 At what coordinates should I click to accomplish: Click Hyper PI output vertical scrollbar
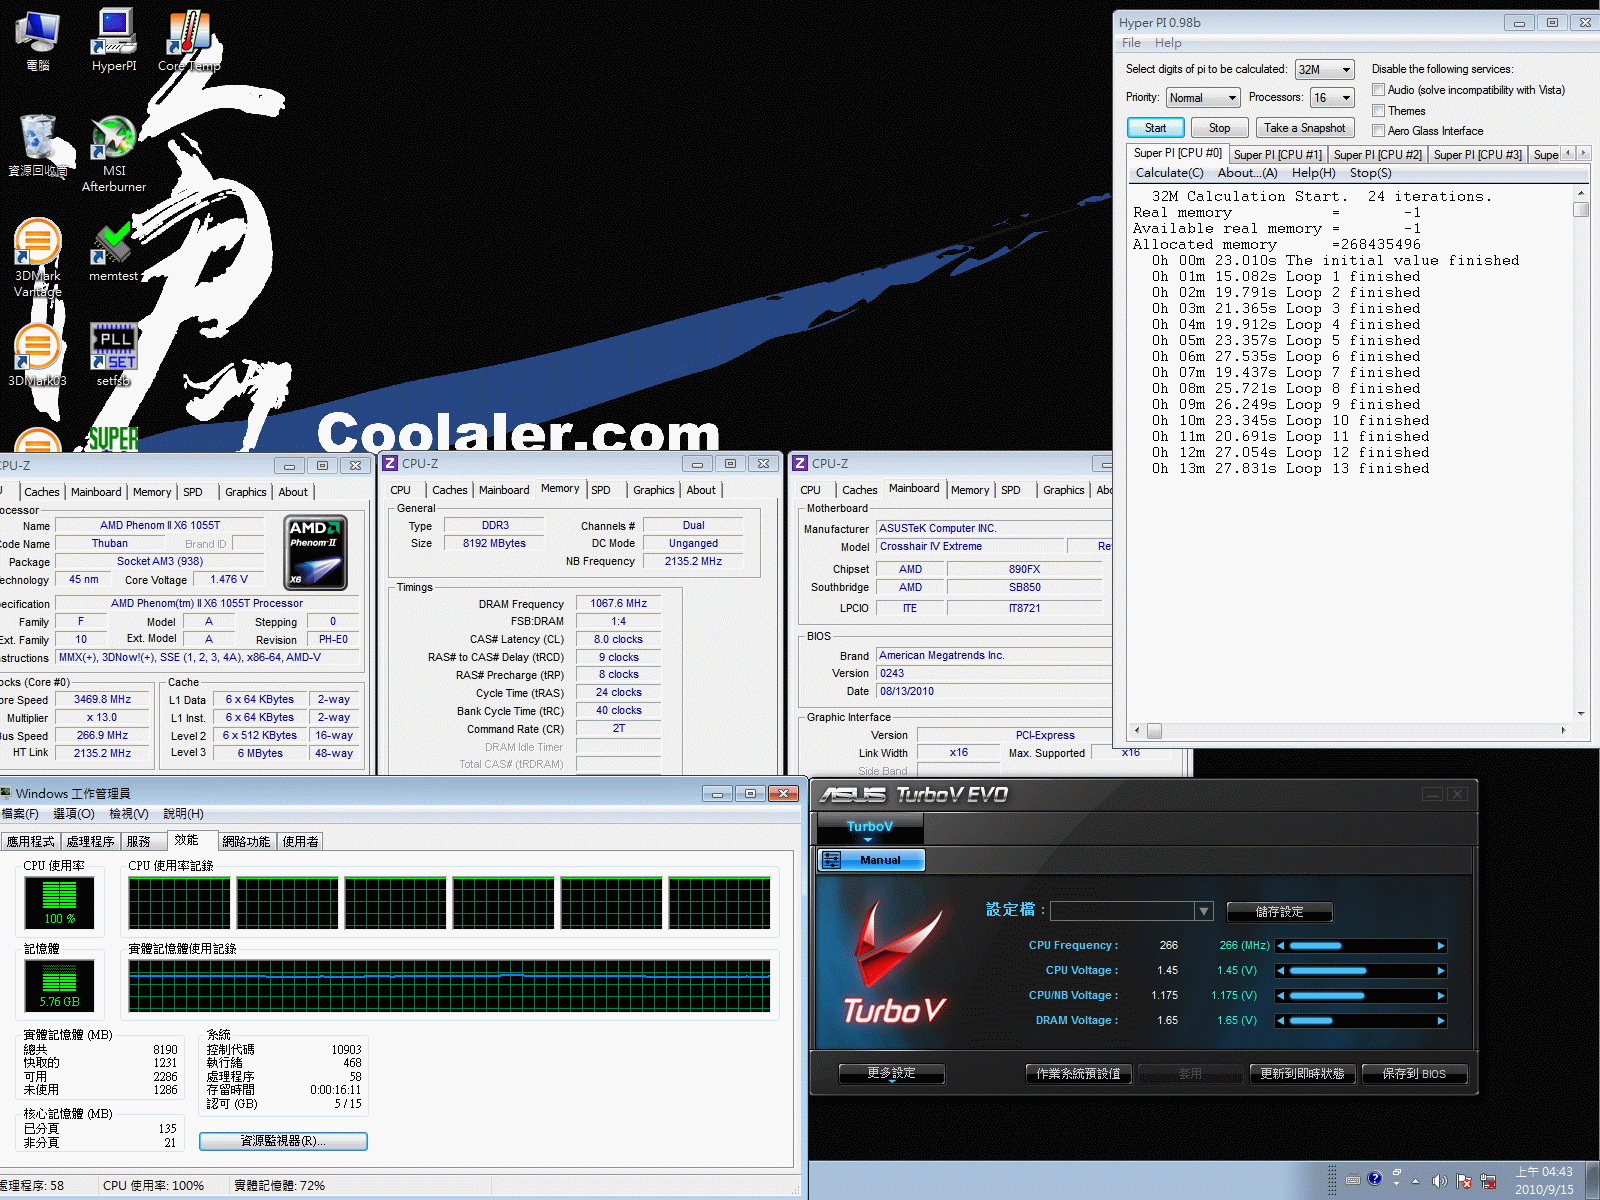point(1581,453)
